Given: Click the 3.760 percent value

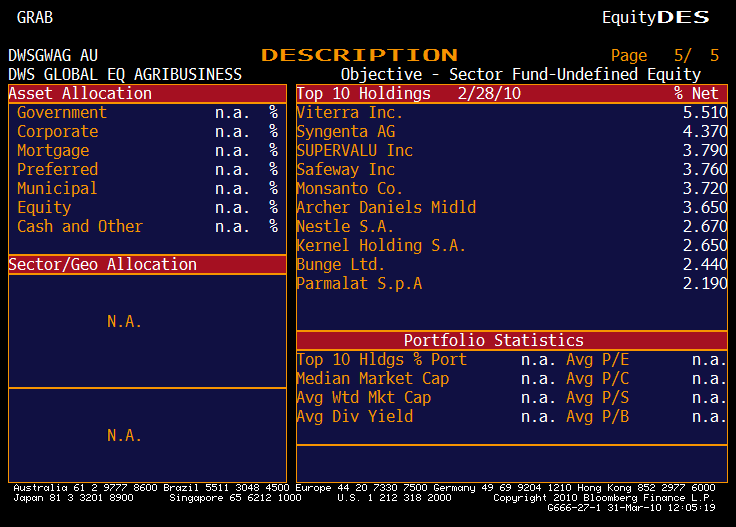Looking at the screenshot, I should pyautogui.click(x=705, y=169).
